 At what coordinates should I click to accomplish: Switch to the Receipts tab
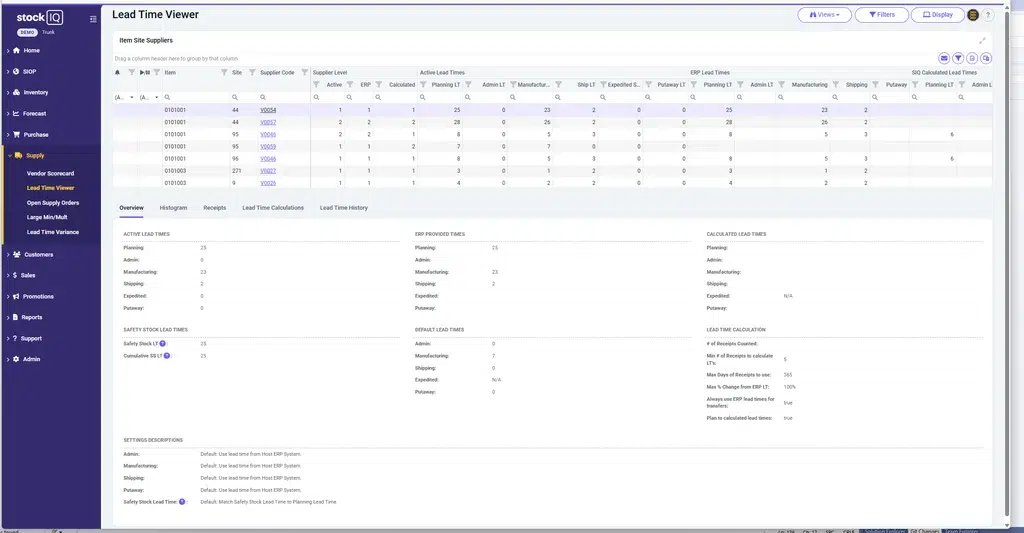(x=214, y=208)
